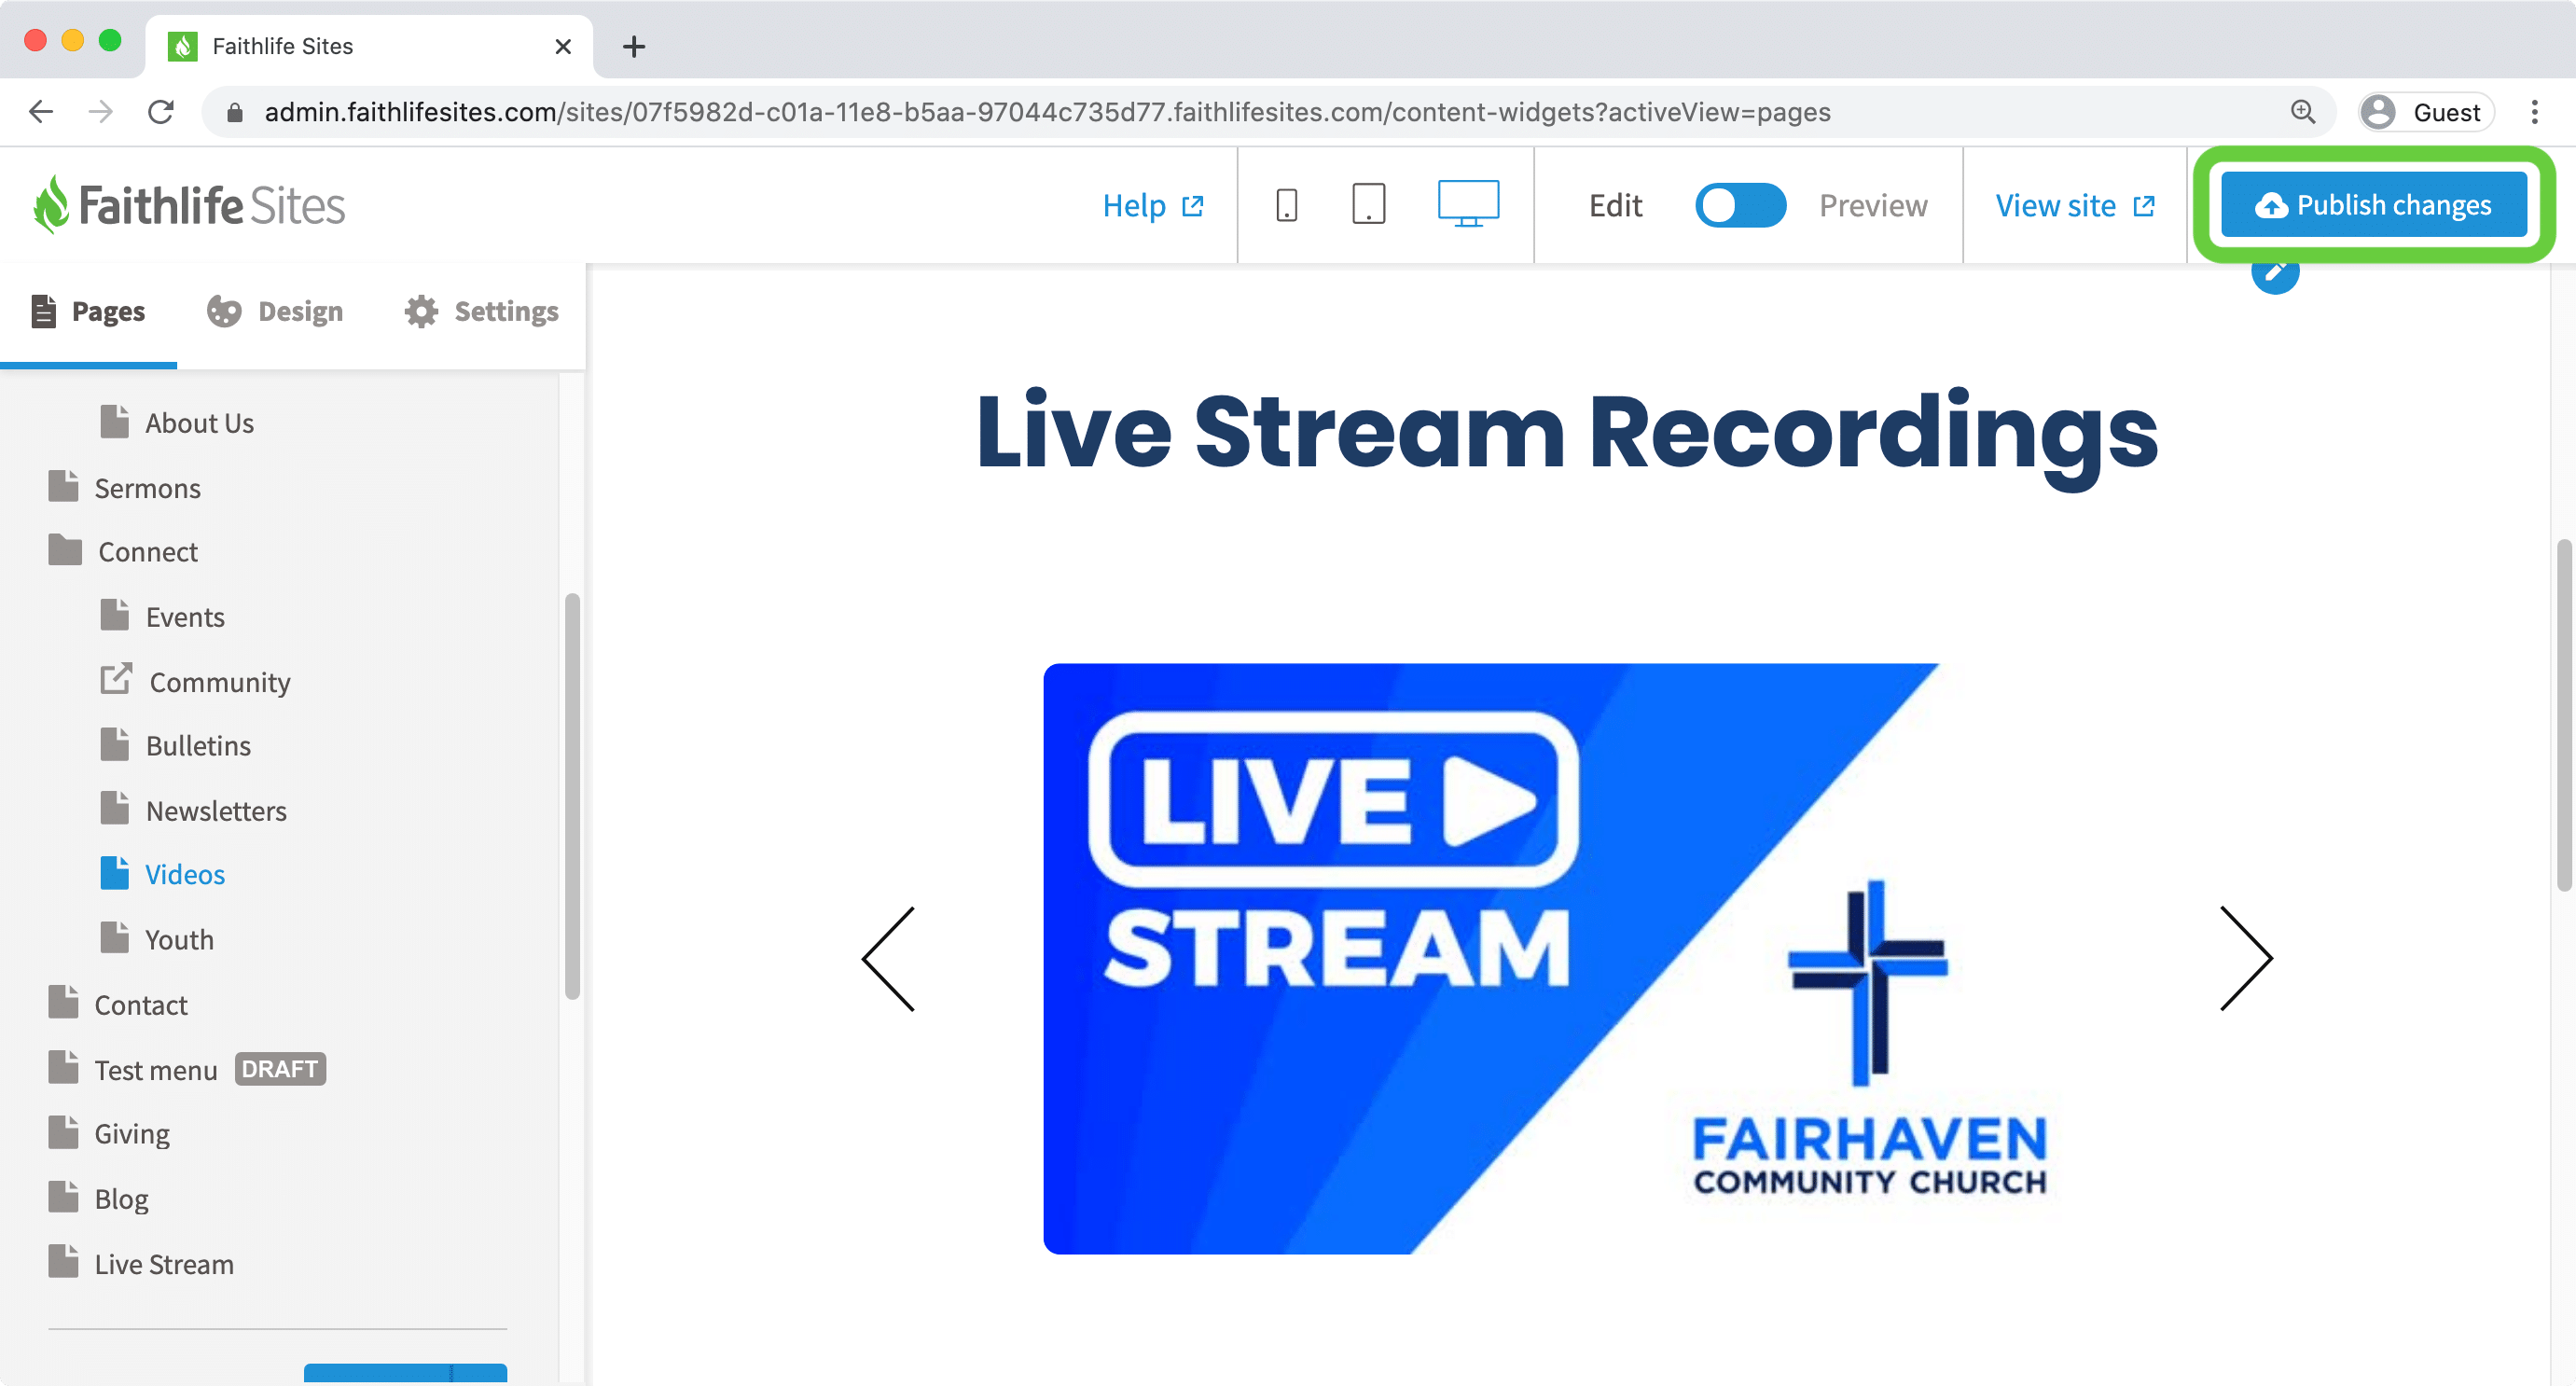This screenshot has width=2576, height=1386.
Task: Click the Design palette icon
Action: (x=224, y=312)
